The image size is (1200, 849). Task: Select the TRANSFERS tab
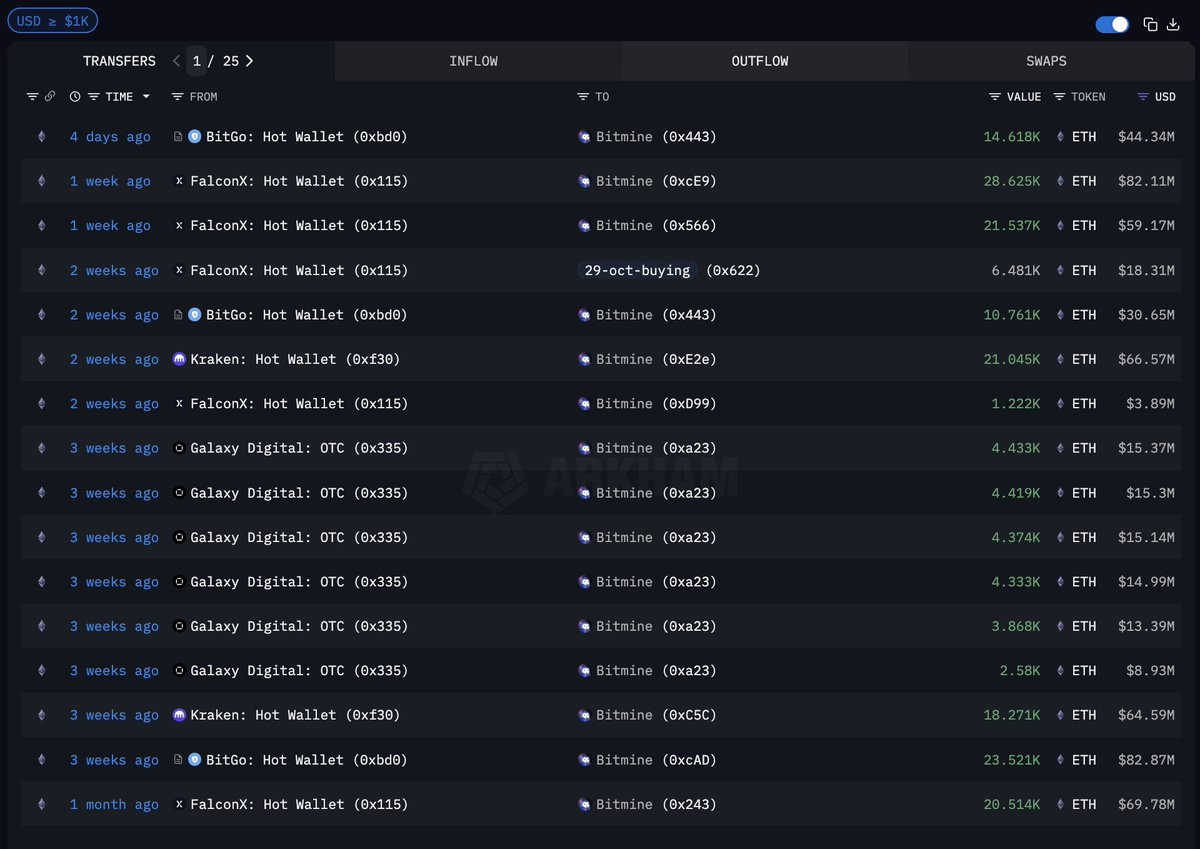[x=119, y=61]
